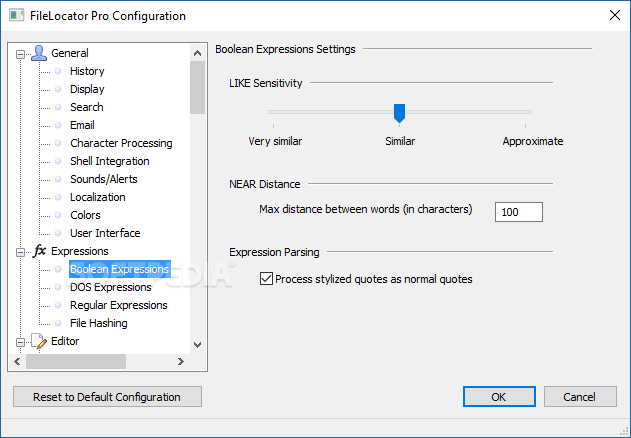Click tree horizontal scrollbar left arrow

[x=17, y=362]
